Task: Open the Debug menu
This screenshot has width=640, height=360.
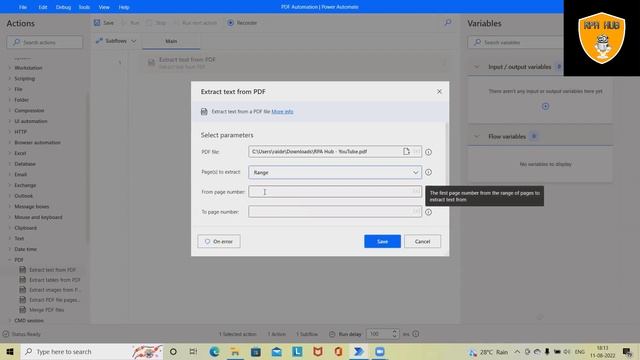Action: point(63,7)
